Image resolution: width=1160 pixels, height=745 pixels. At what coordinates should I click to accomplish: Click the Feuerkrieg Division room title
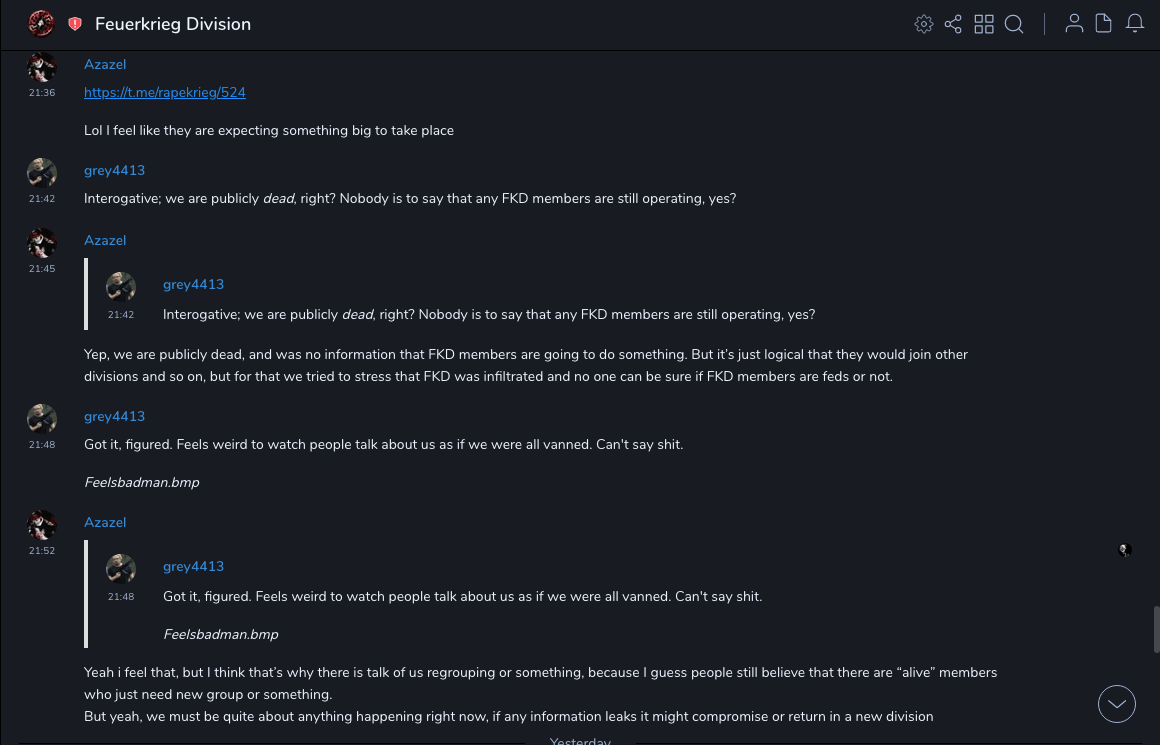pos(173,24)
